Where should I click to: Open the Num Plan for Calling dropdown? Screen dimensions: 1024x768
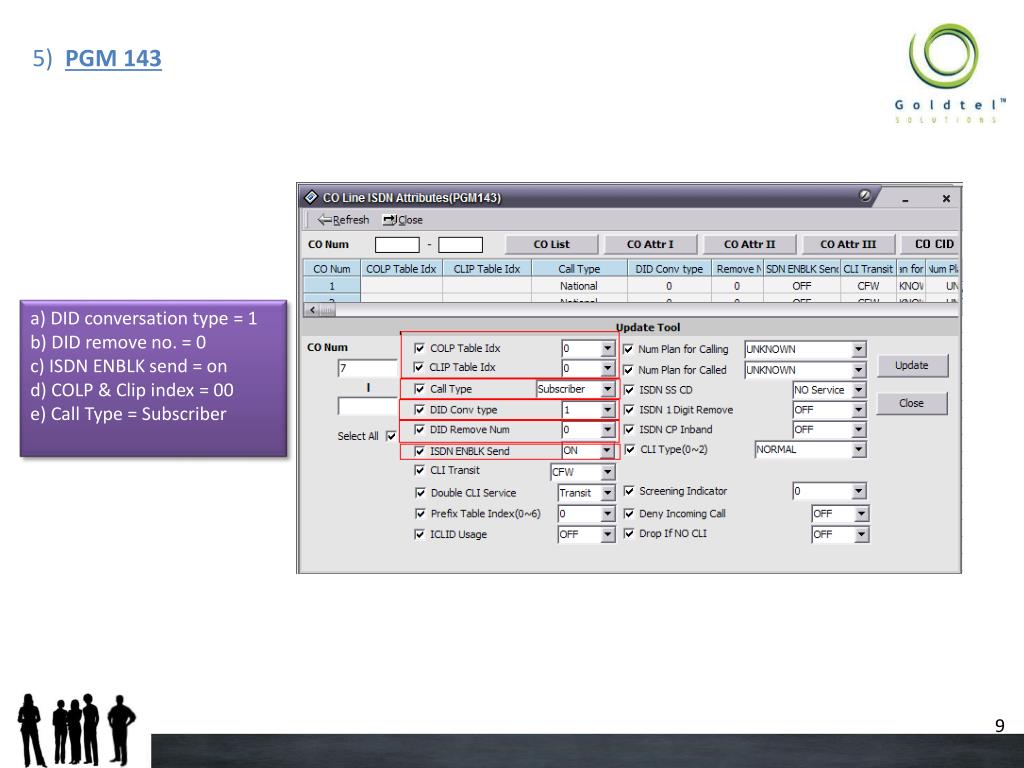[859, 349]
